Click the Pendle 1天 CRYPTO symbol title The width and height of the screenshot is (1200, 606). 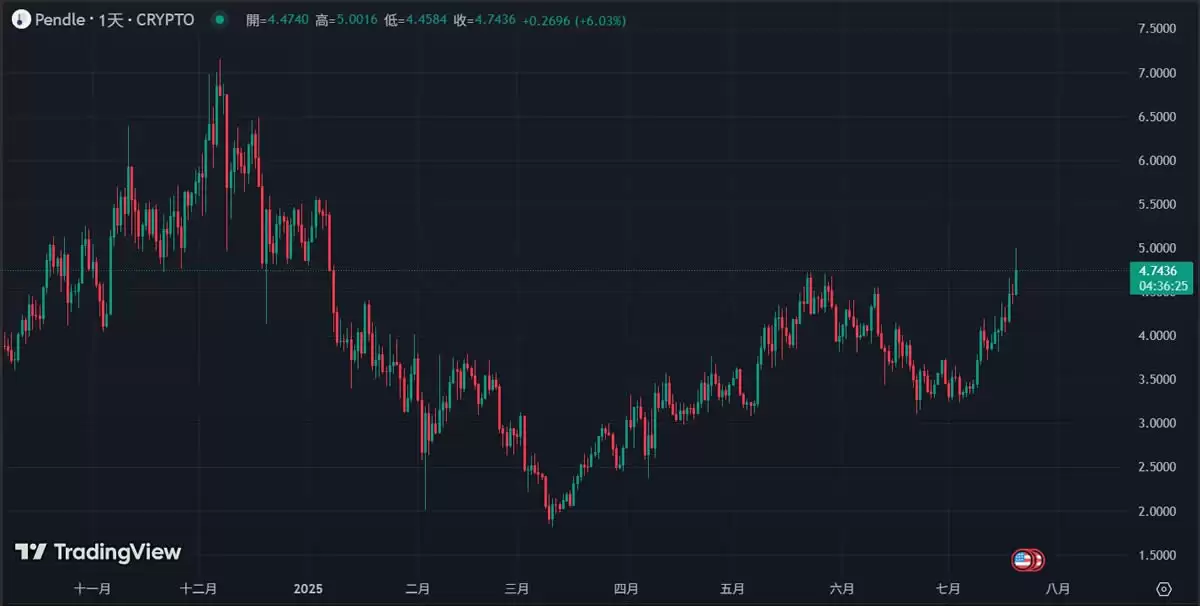click(x=114, y=20)
